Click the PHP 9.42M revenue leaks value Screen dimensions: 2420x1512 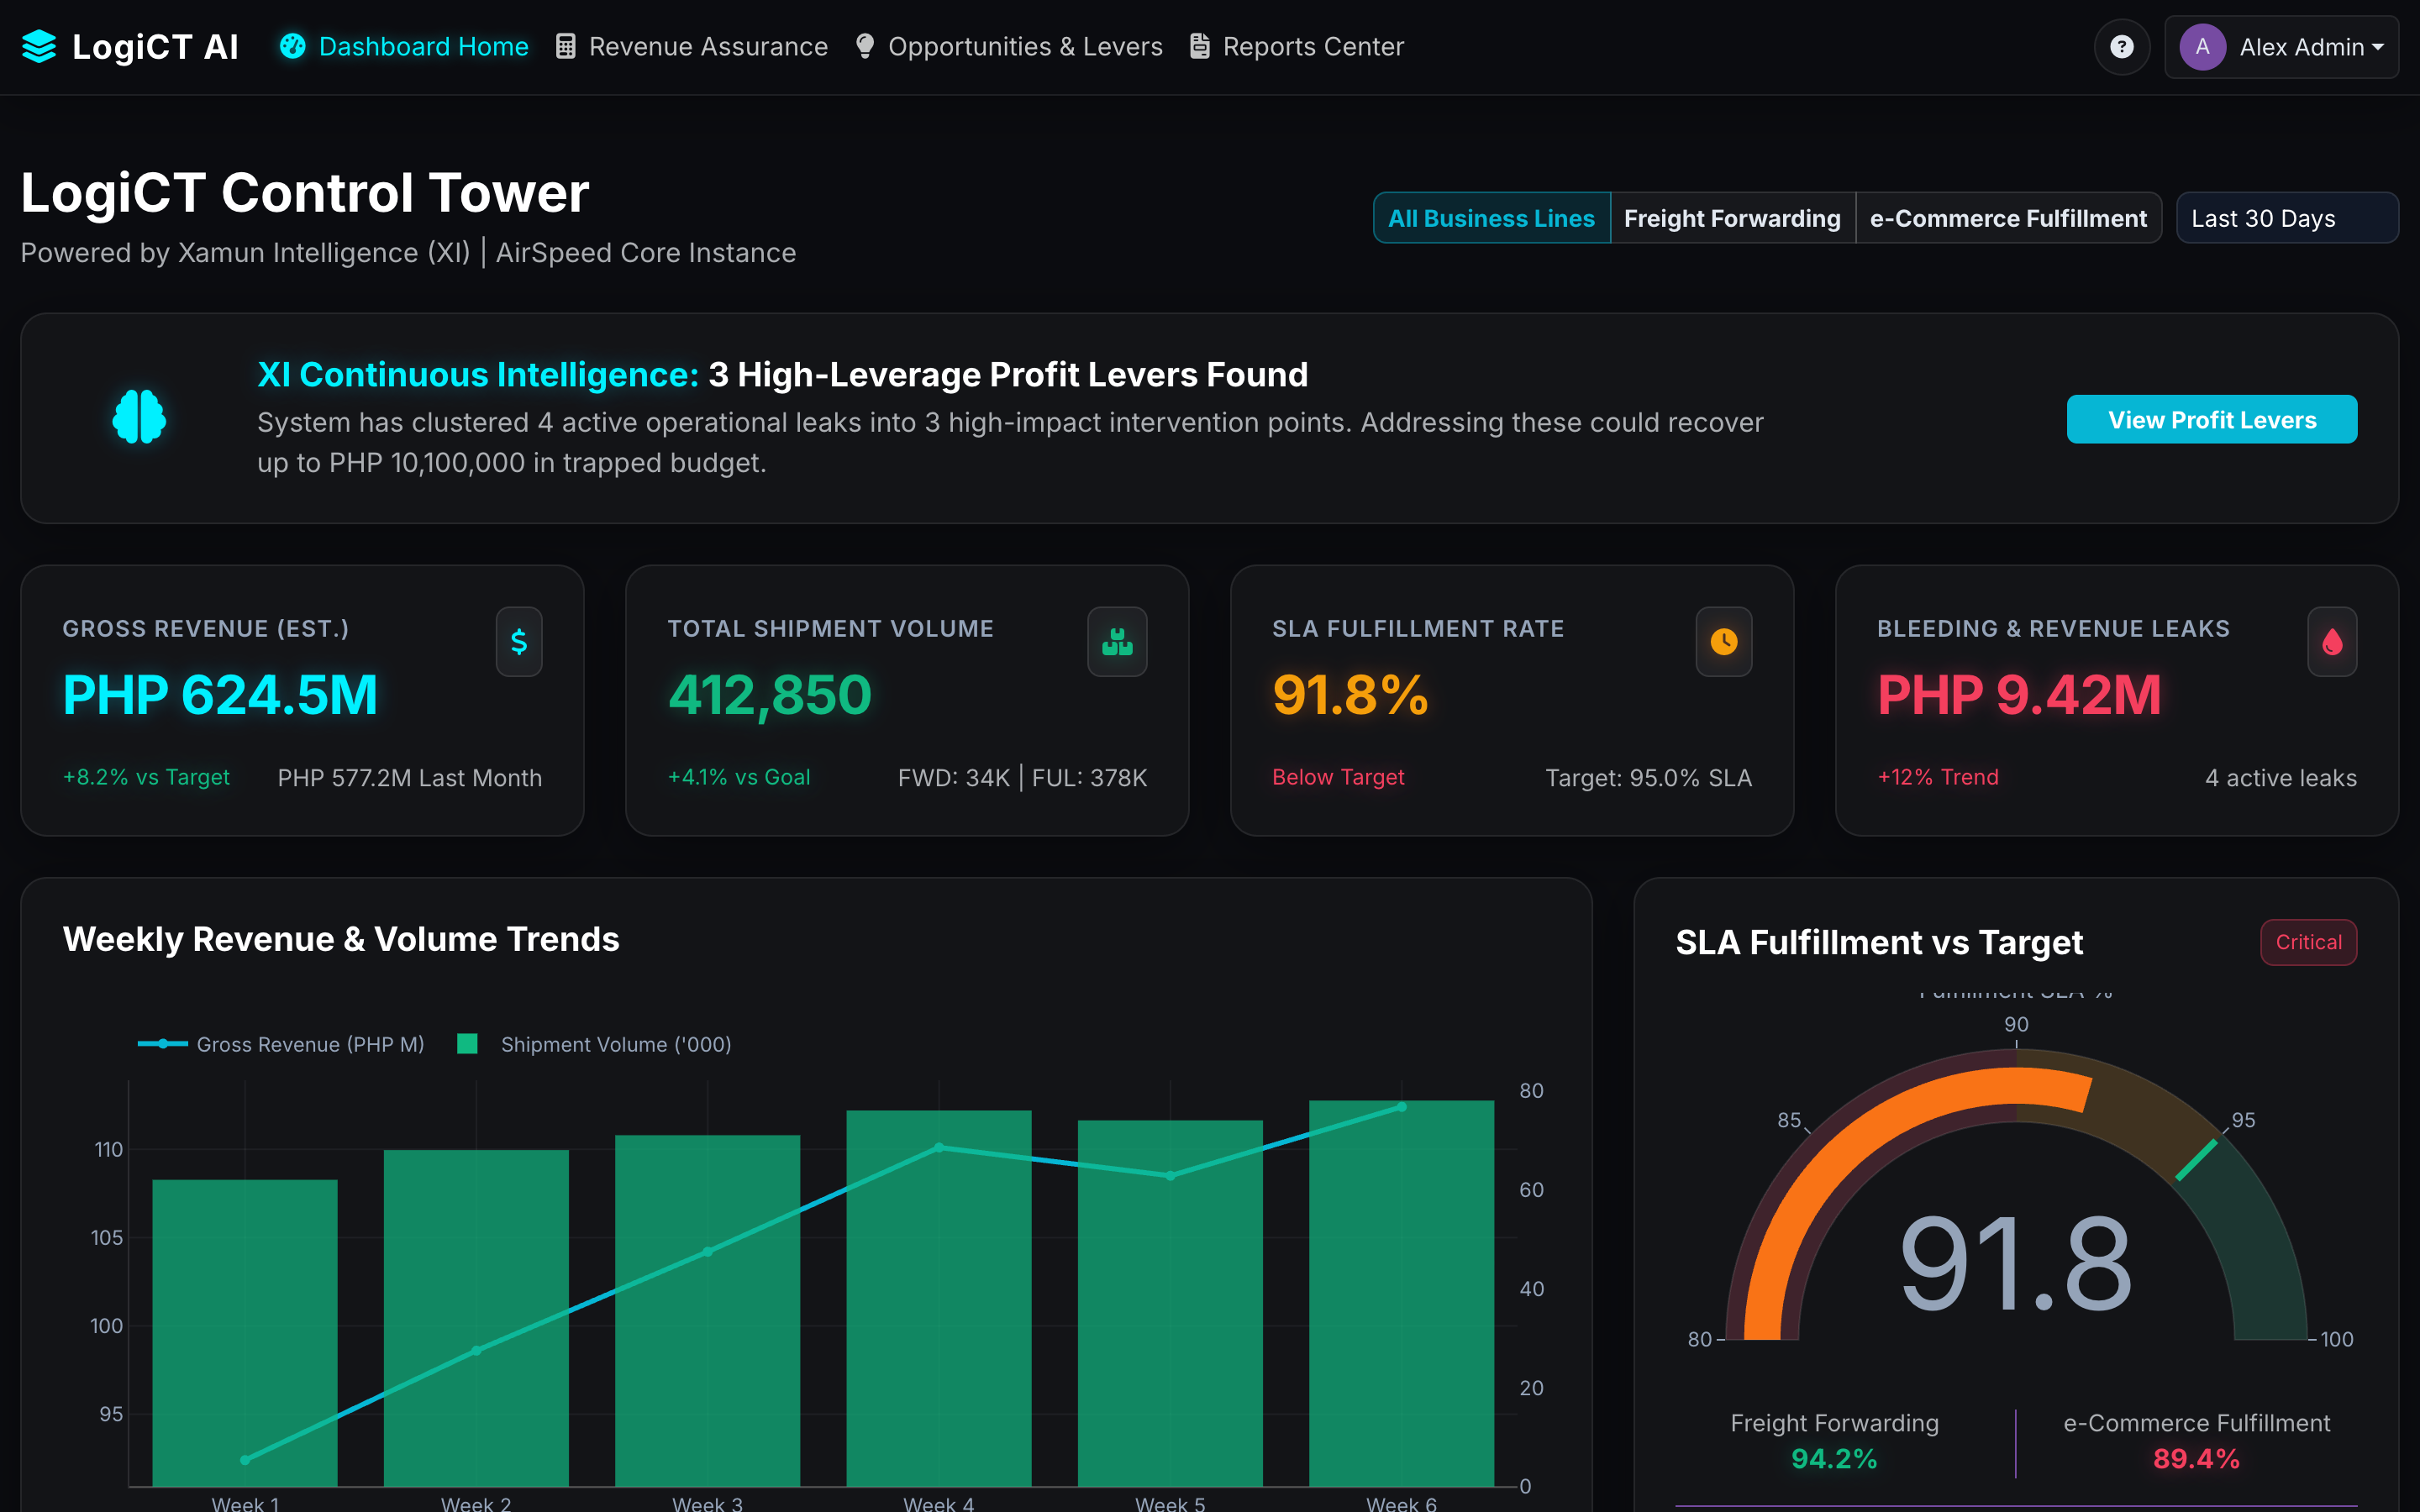click(2019, 695)
